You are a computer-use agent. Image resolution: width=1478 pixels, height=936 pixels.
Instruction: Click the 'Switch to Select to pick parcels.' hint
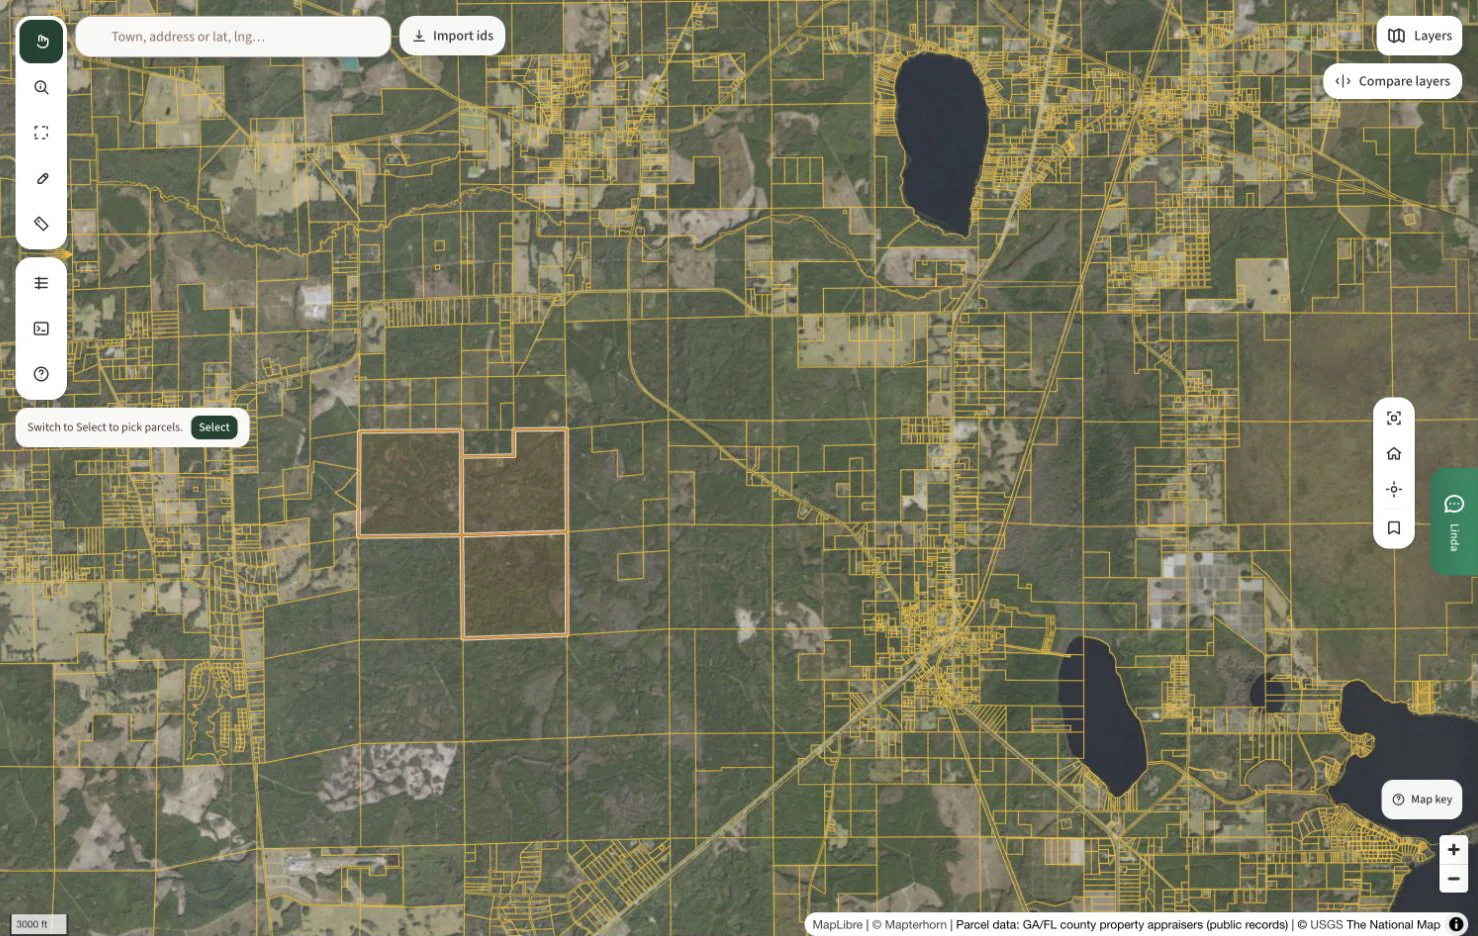click(105, 427)
